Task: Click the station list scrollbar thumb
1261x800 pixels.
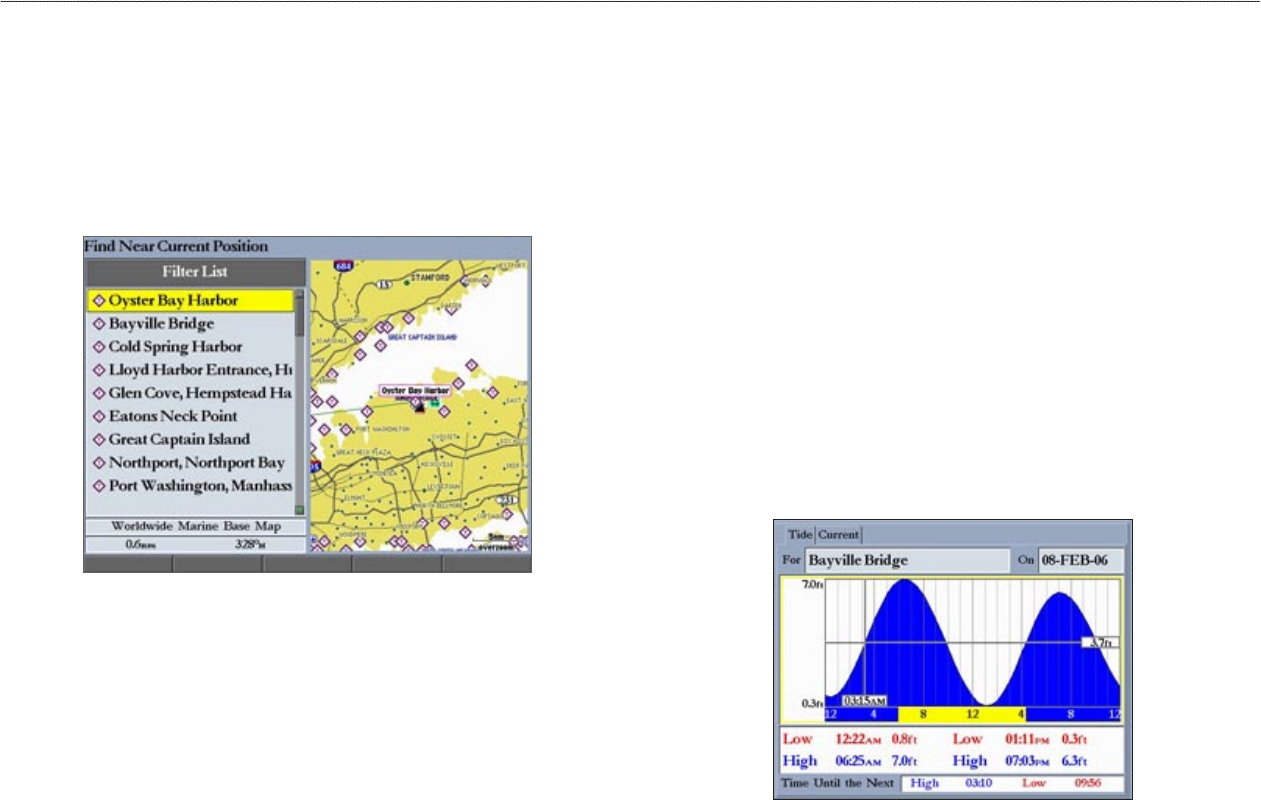Action: pos(299,312)
